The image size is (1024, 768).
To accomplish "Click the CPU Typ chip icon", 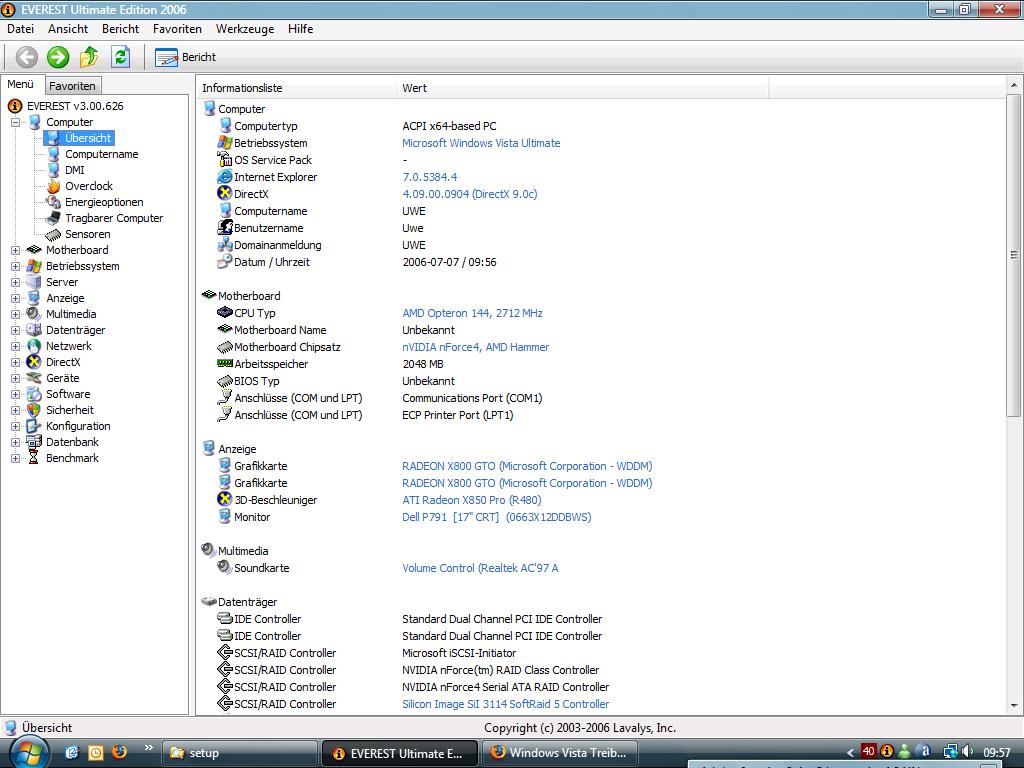I will 225,312.
